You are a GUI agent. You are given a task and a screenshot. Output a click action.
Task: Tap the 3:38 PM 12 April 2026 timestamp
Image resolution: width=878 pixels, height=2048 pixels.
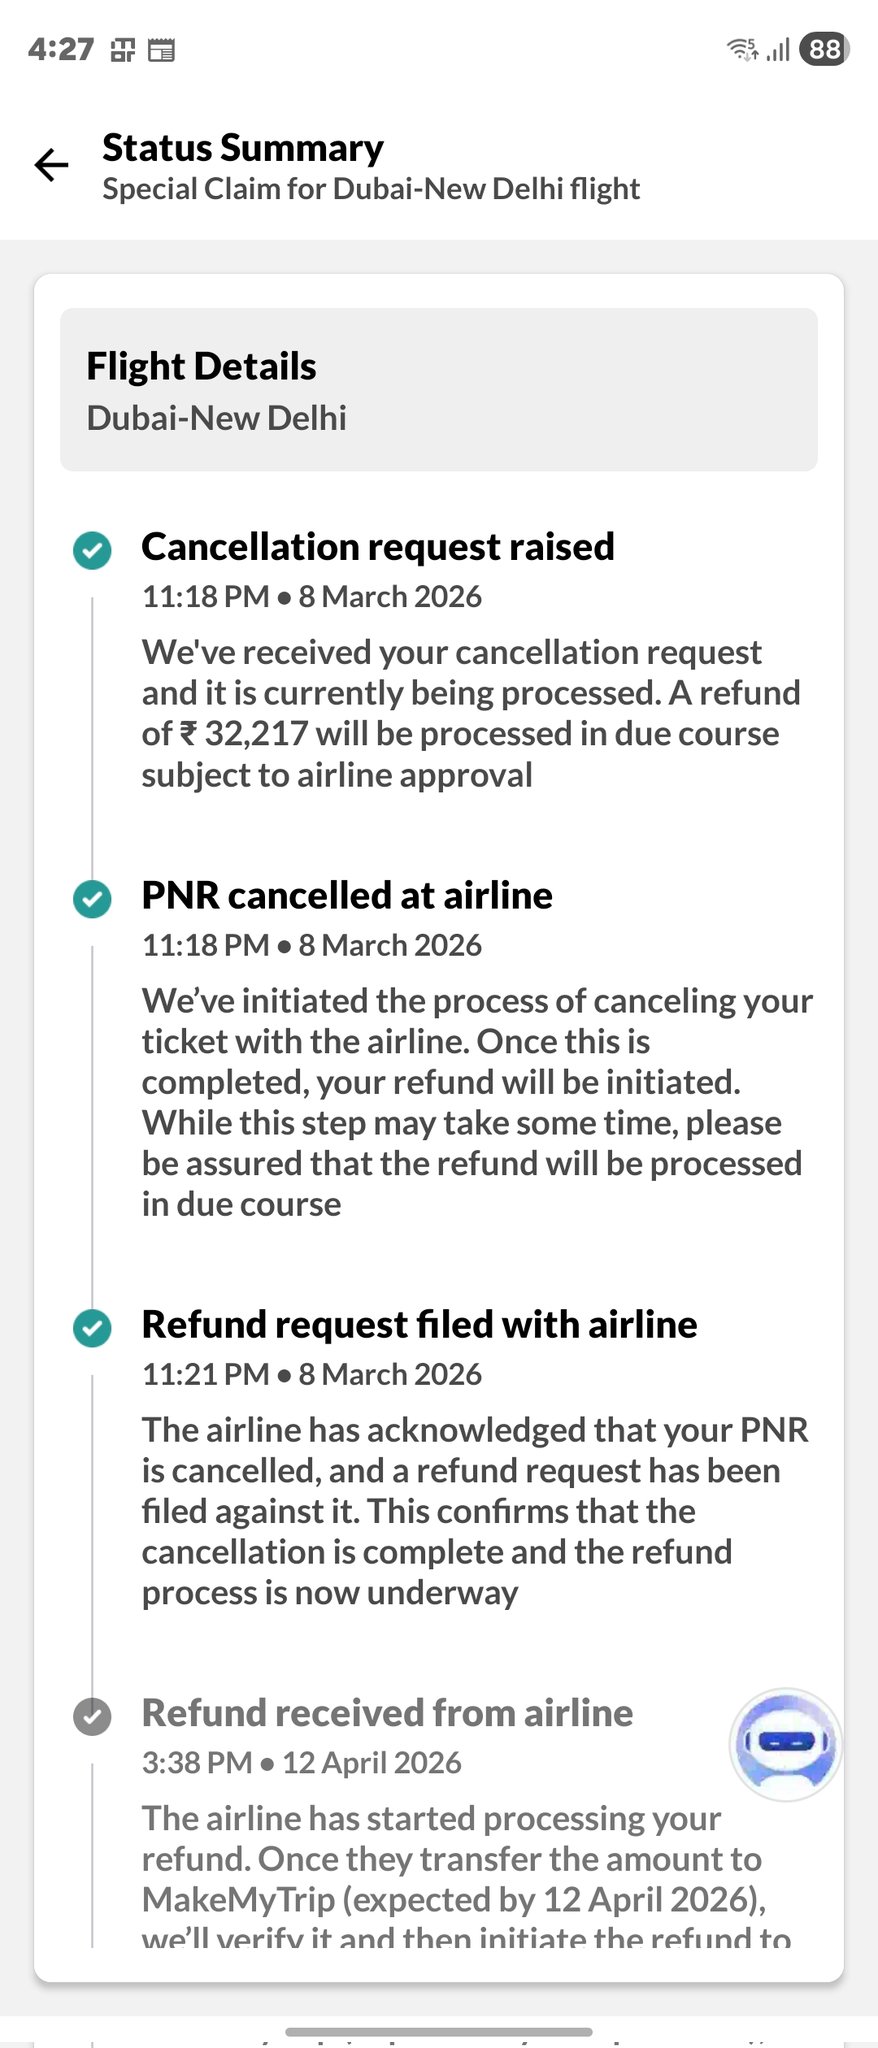pos(301,1762)
